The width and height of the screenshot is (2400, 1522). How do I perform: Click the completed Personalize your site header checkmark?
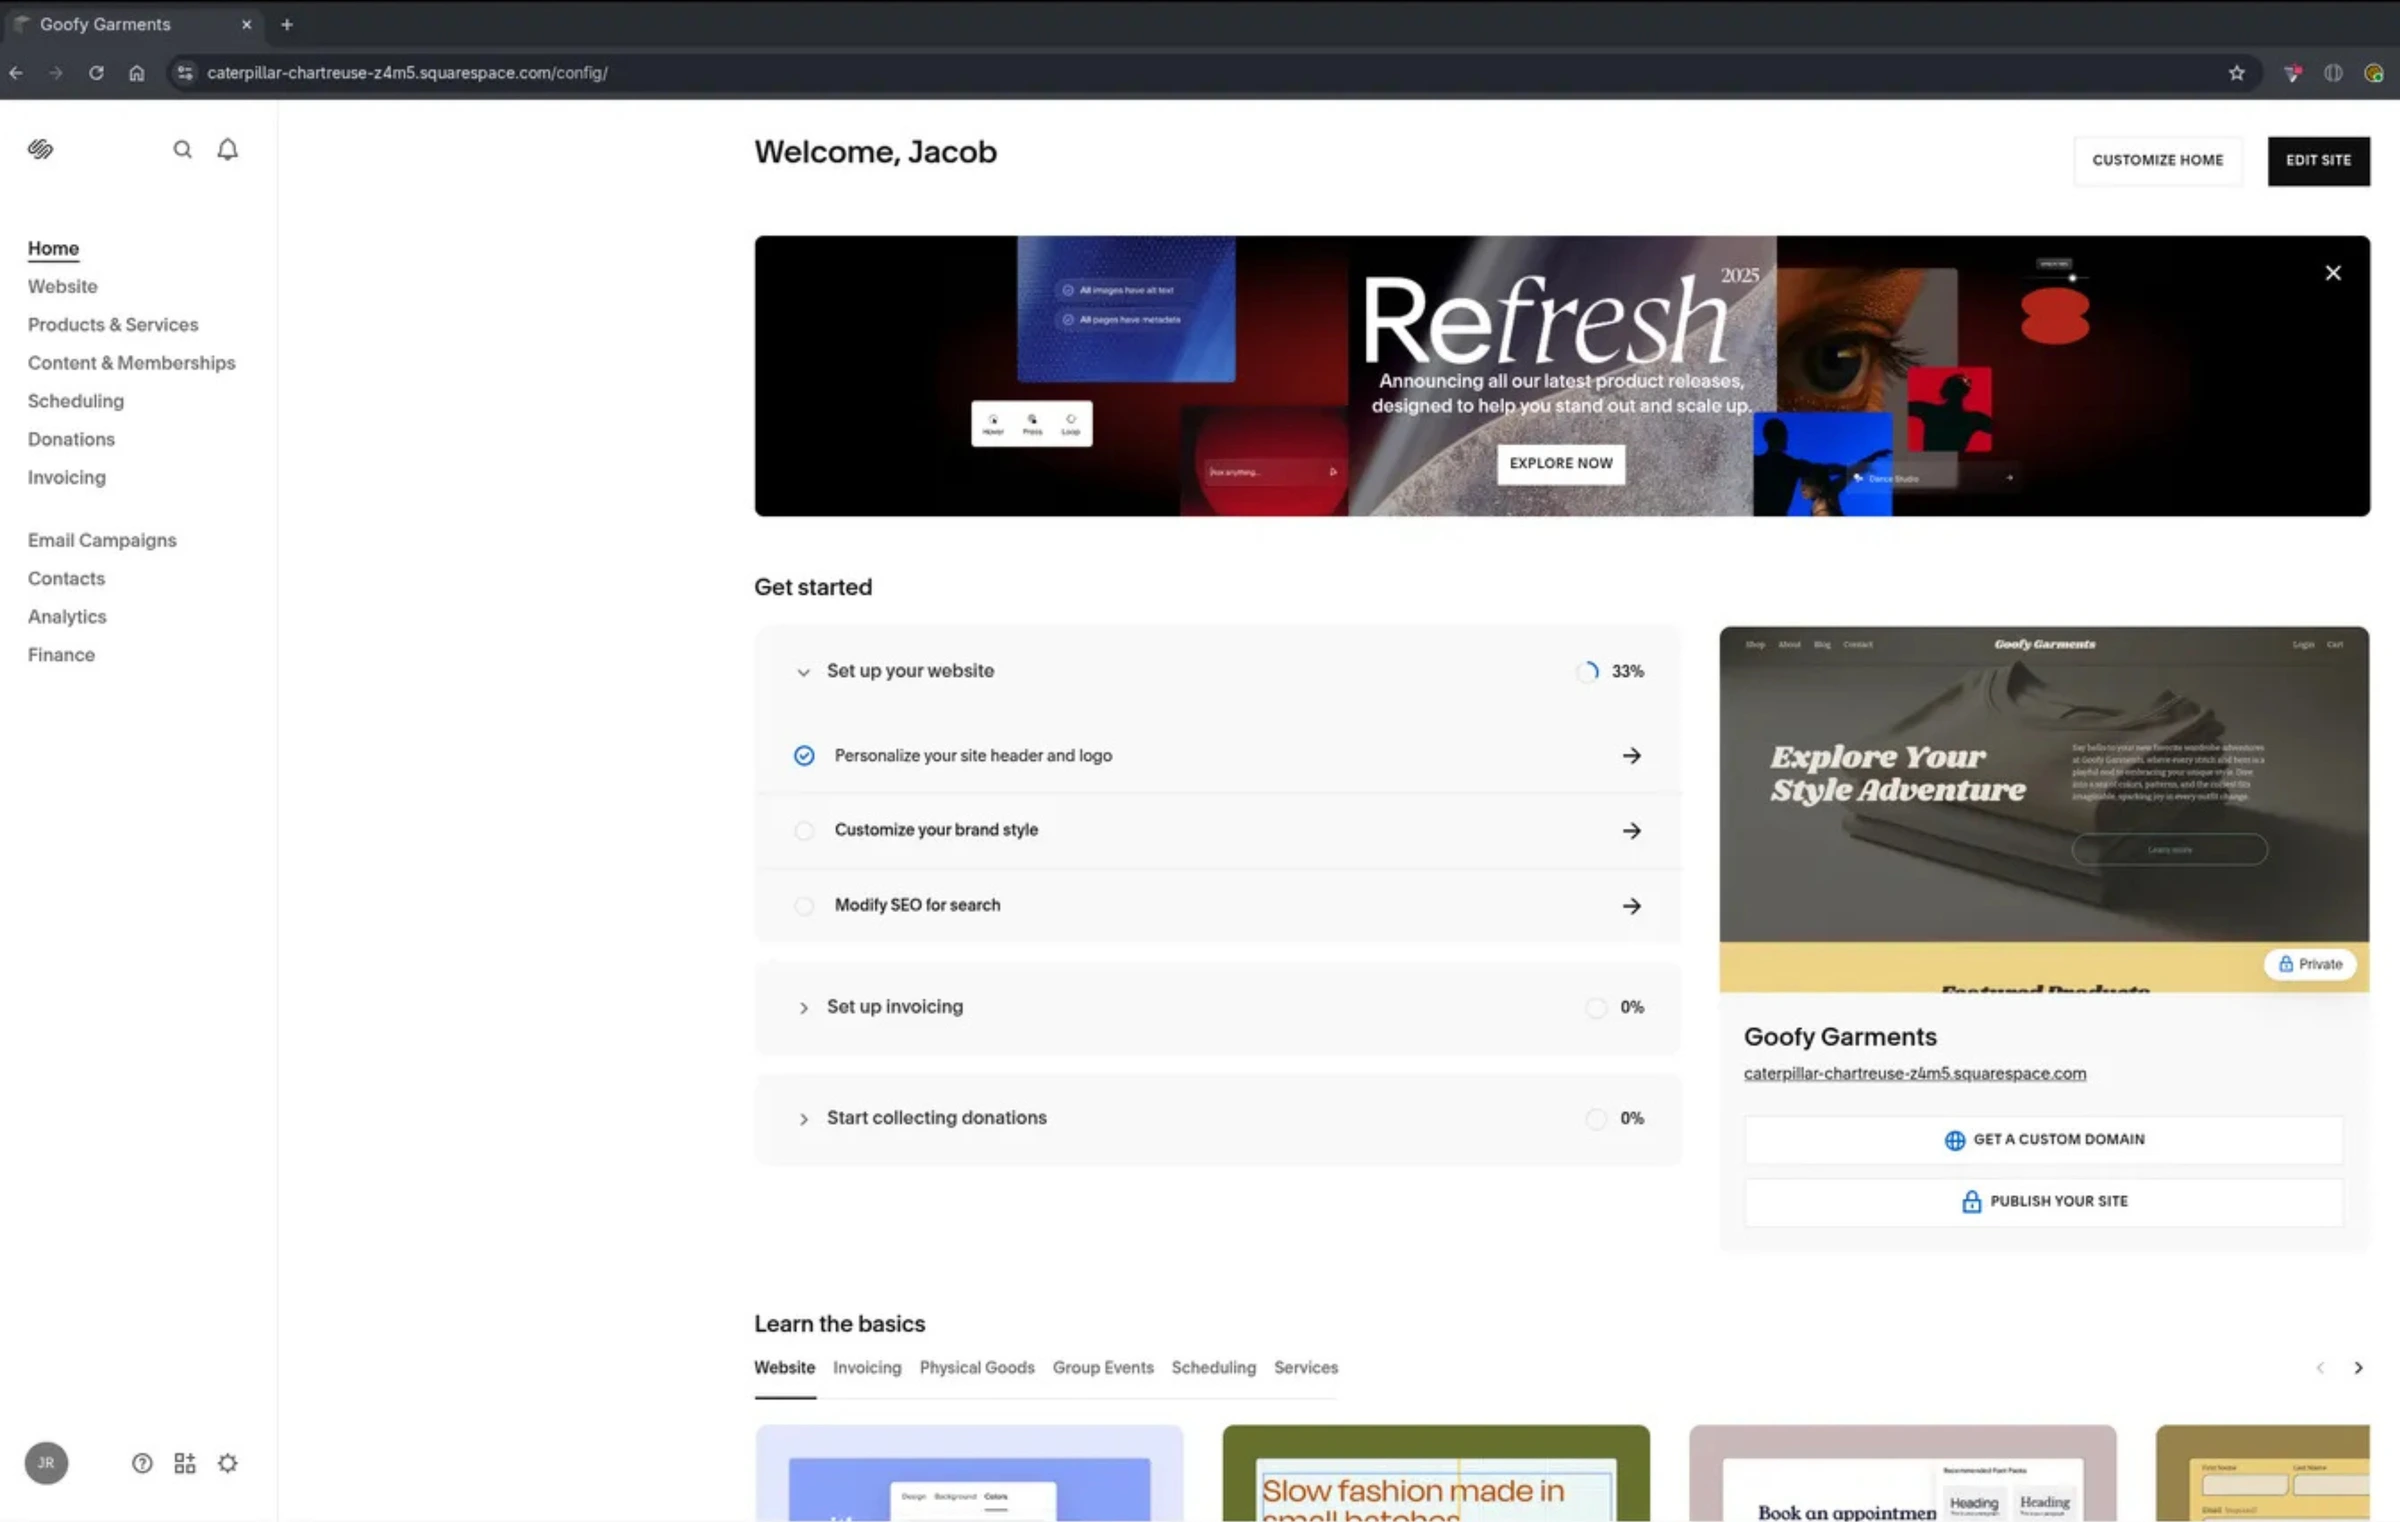click(805, 756)
